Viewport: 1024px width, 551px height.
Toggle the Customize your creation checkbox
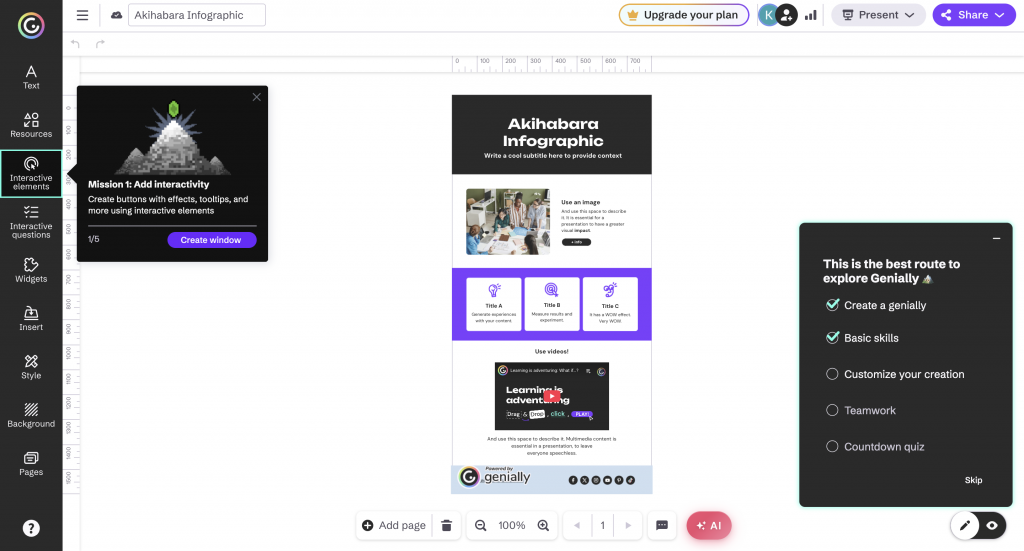point(832,374)
